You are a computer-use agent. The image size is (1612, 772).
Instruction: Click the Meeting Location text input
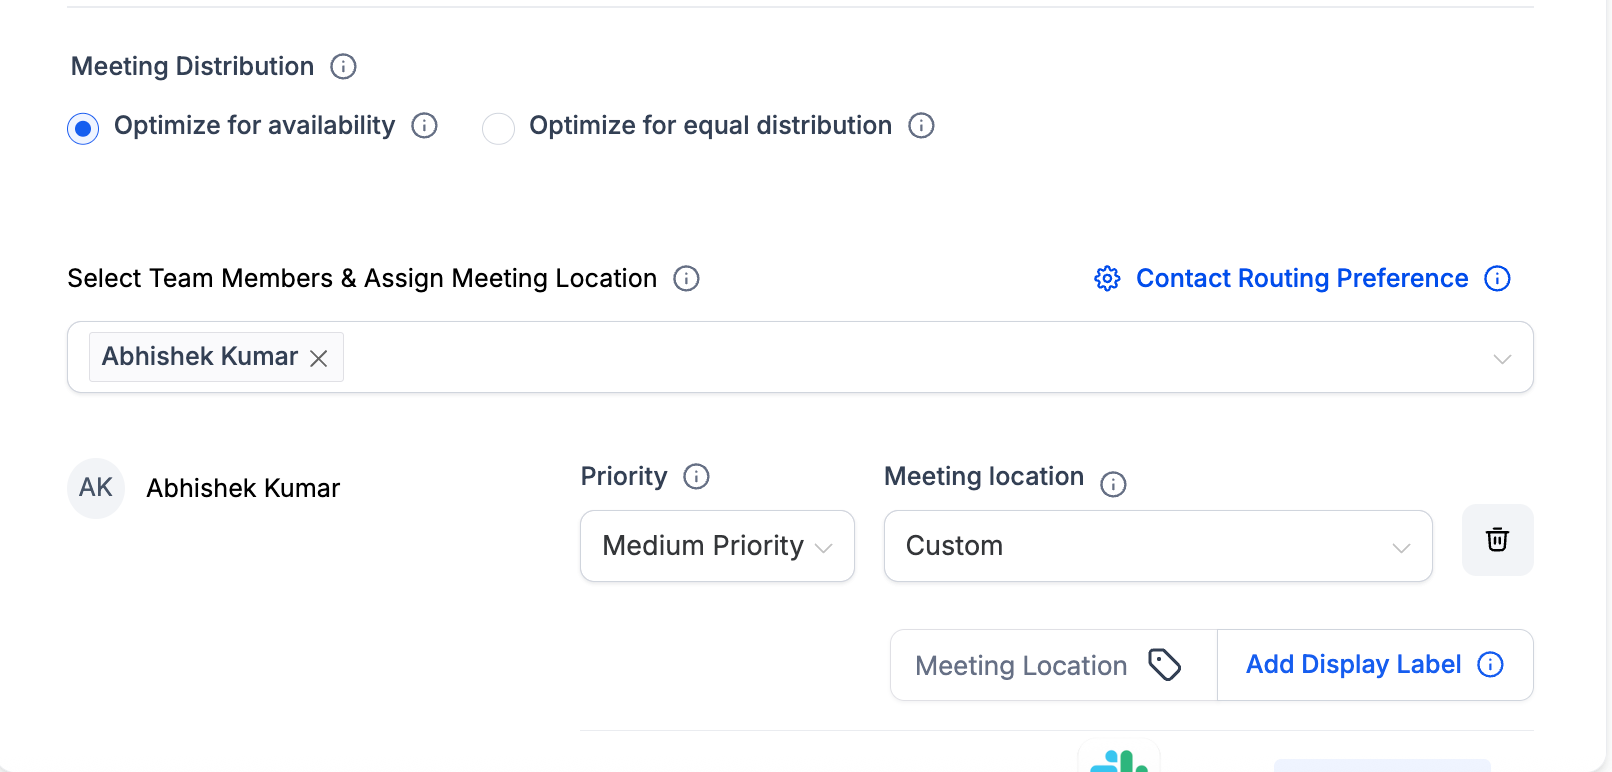pyautogui.click(x=1021, y=666)
